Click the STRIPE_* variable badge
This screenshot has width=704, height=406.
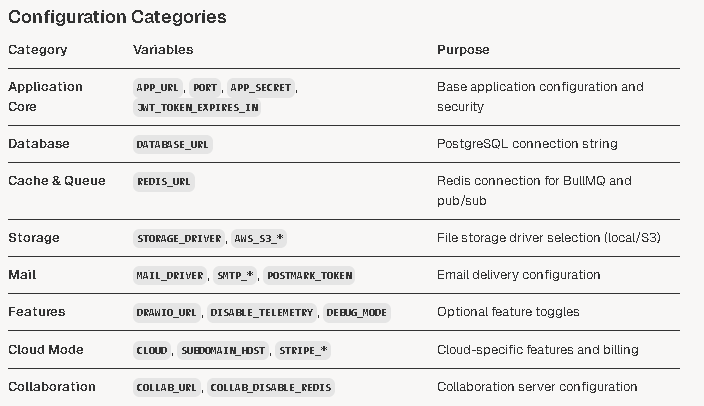(303, 350)
